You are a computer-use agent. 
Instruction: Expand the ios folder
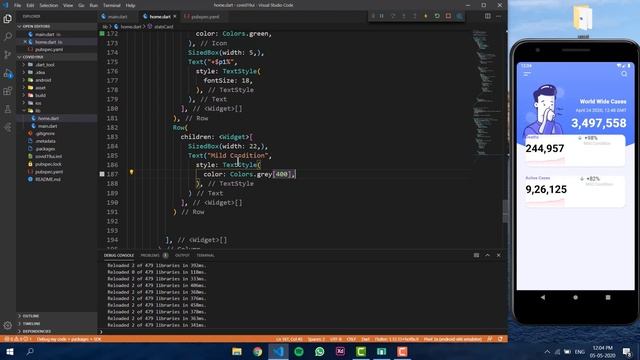57,103
